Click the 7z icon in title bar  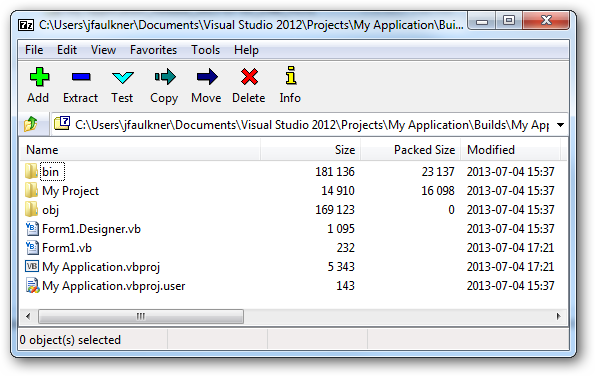coord(26,25)
